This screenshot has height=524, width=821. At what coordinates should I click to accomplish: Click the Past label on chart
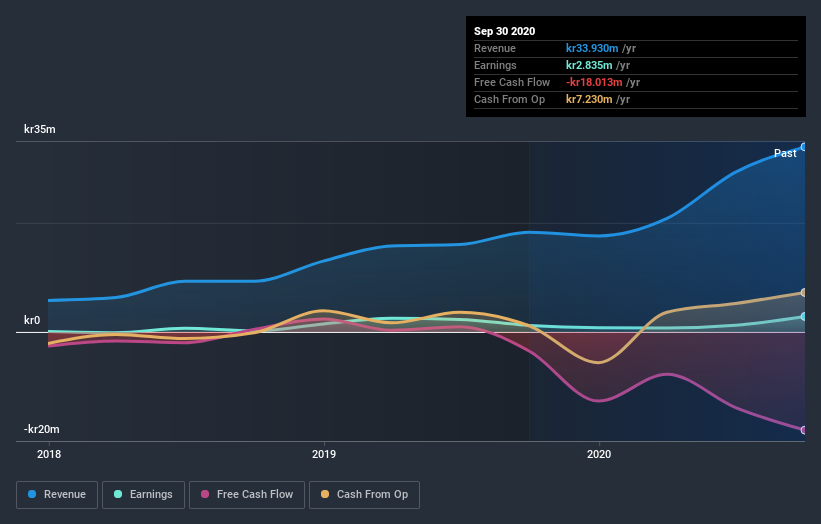click(x=785, y=153)
